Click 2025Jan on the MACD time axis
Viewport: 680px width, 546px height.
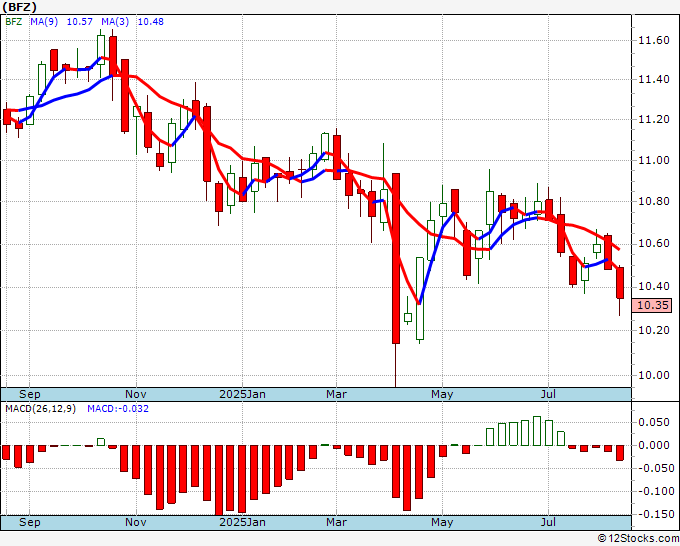[242, 522]
